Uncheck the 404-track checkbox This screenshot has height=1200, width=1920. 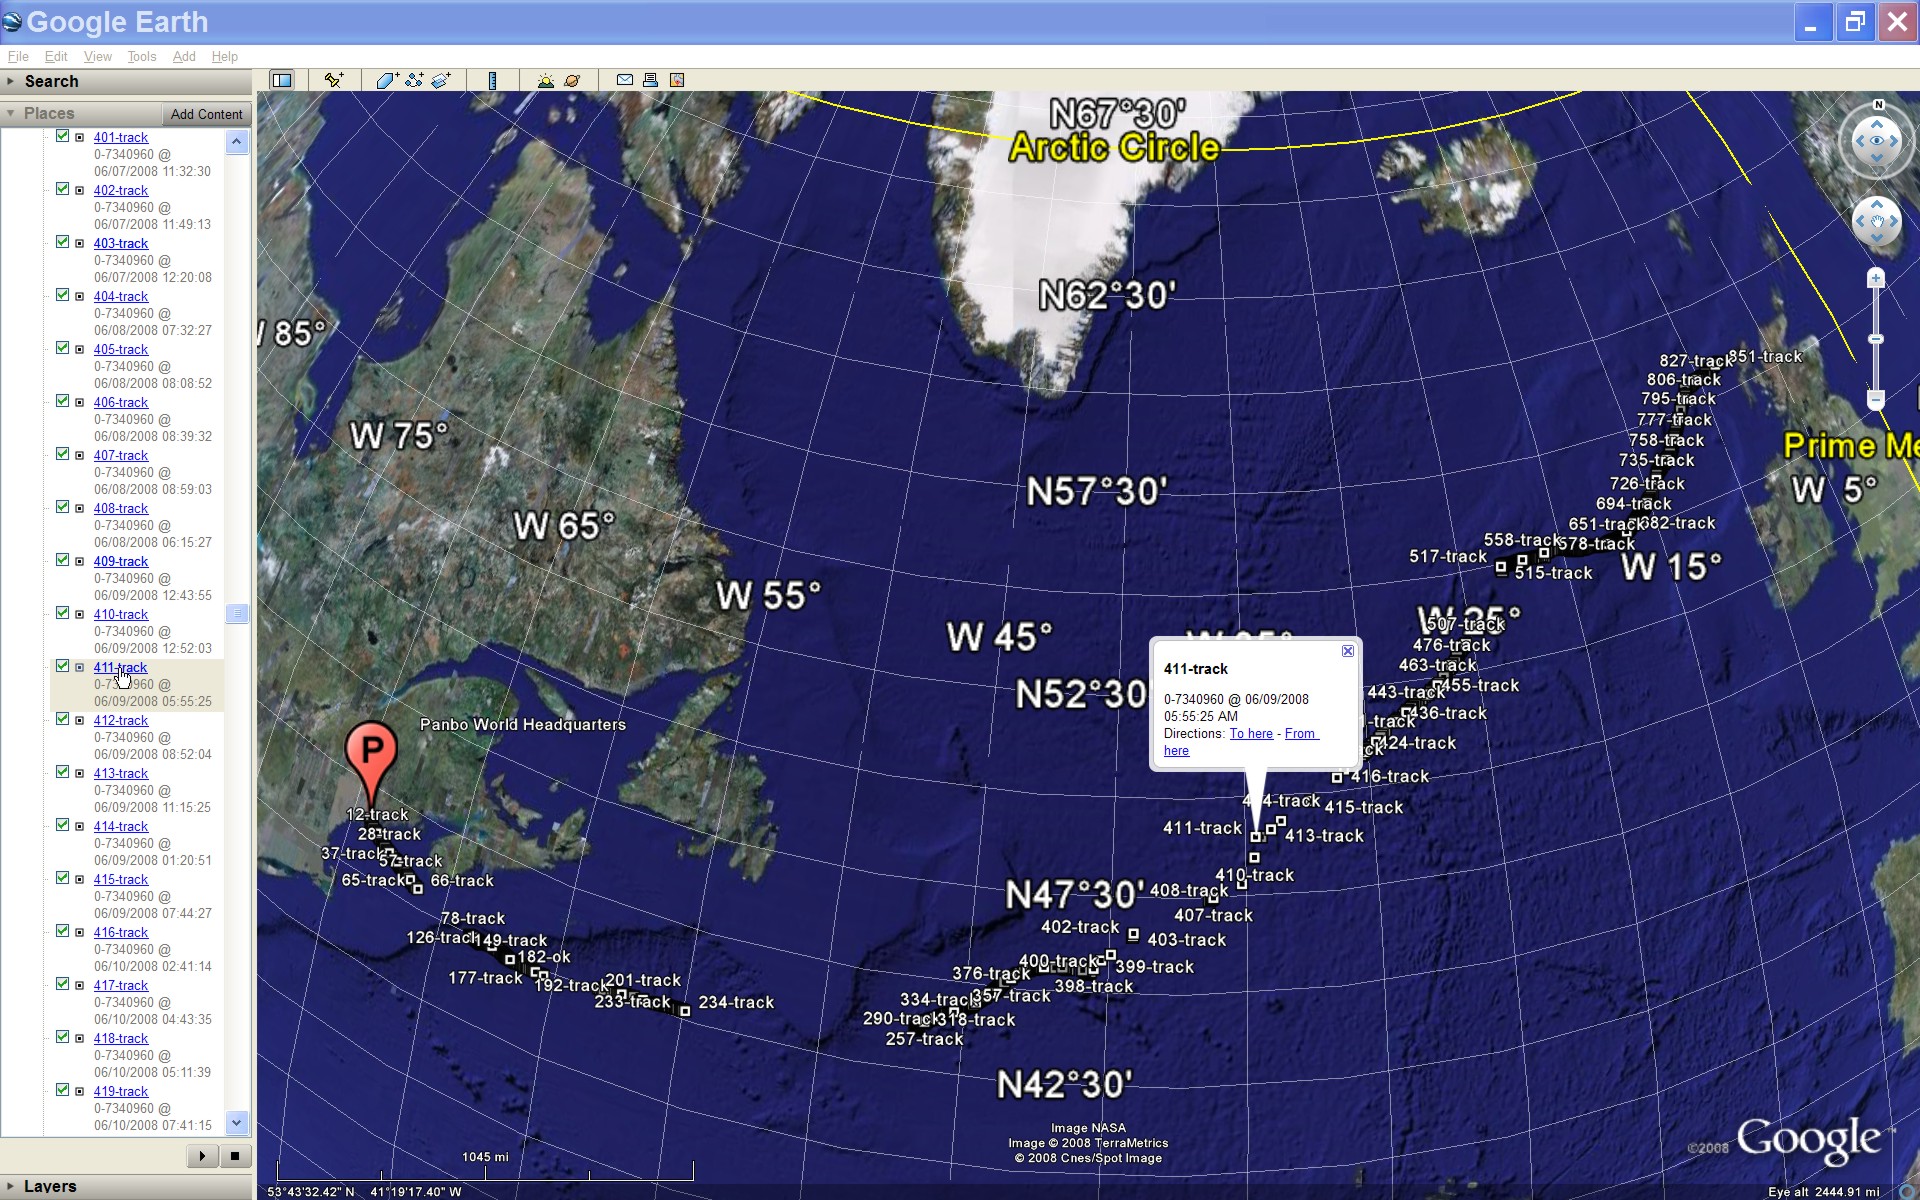pos(62,295)
